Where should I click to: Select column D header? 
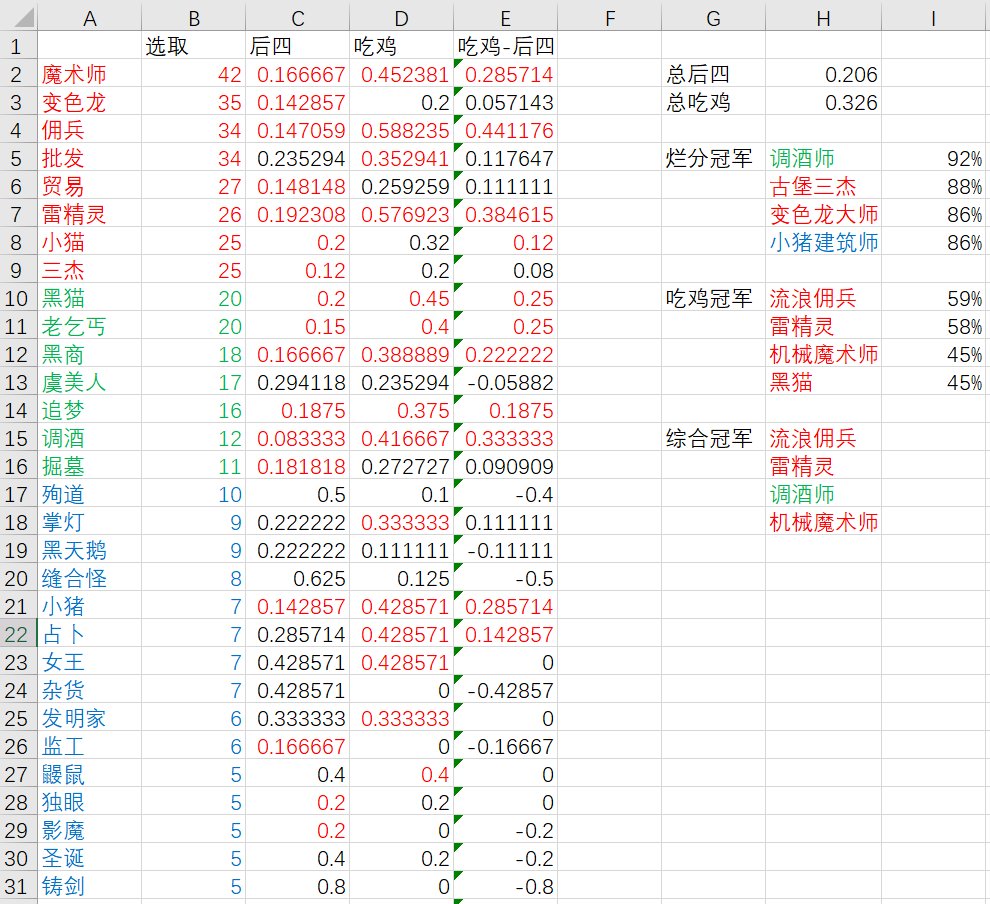pos(402,18)
